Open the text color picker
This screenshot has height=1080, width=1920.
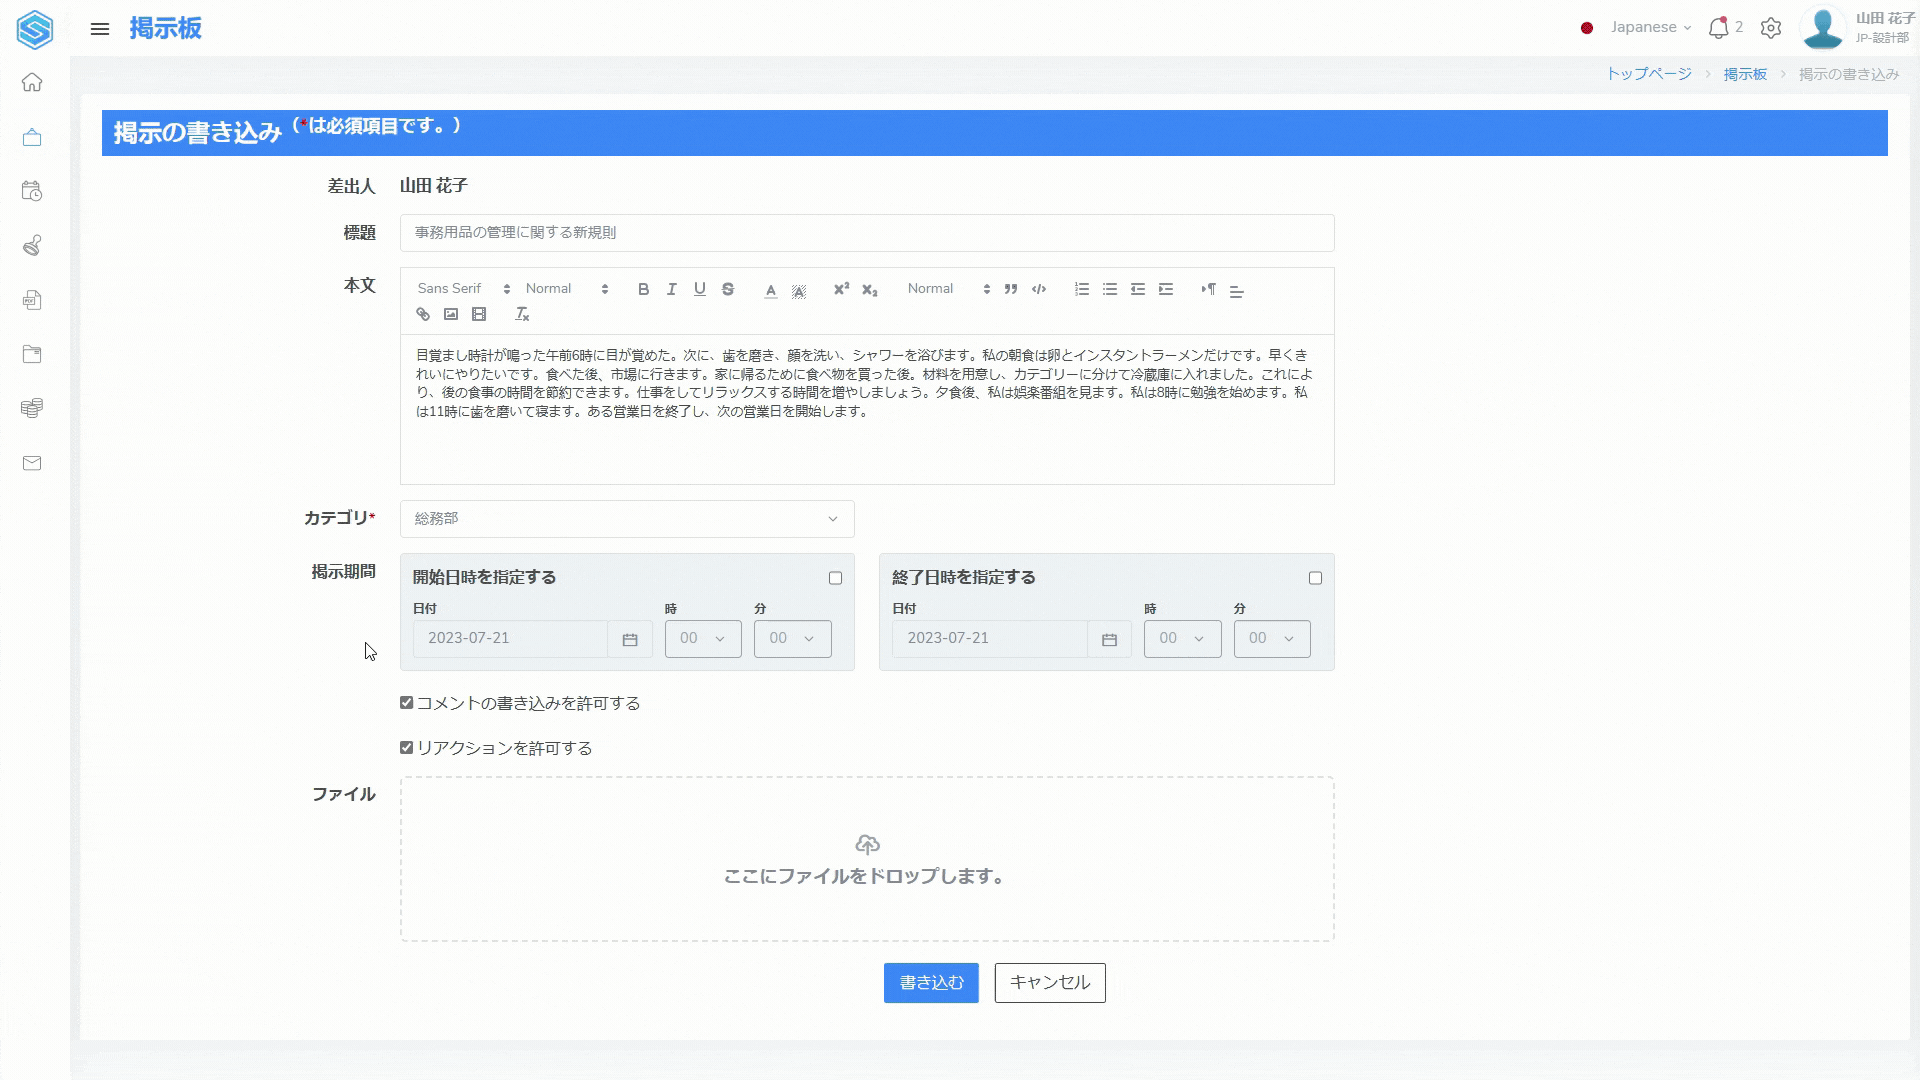click(x=770, y=290)
